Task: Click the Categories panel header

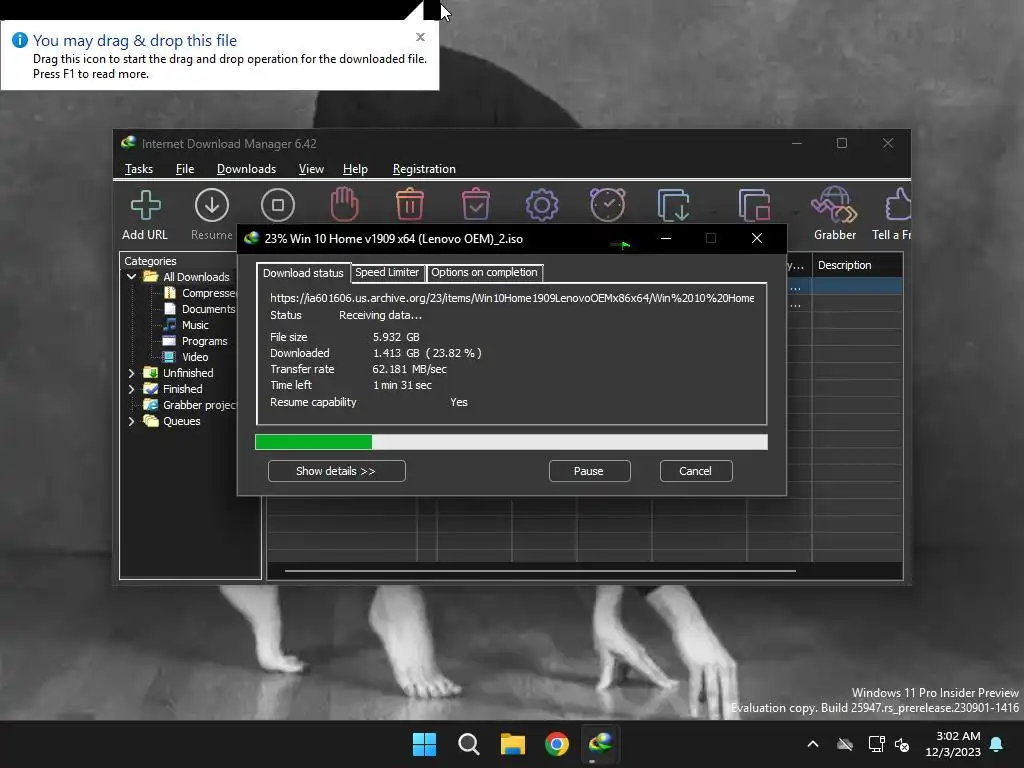Action: (x=150, y=261)
